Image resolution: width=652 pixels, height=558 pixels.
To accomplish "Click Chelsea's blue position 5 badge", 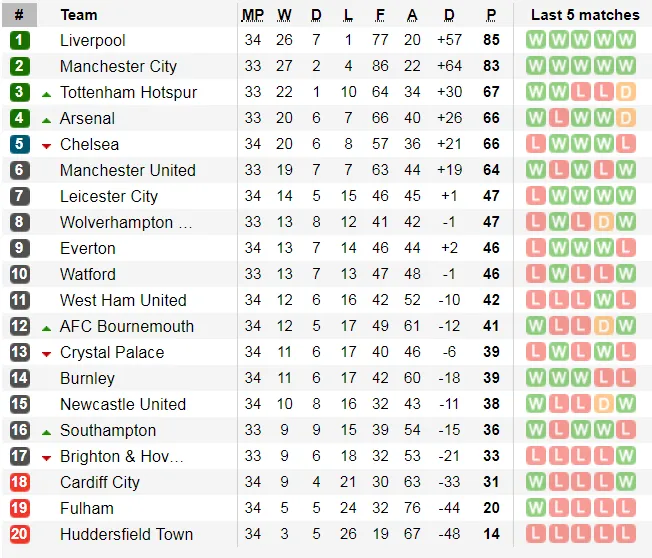I will [20, 145].
